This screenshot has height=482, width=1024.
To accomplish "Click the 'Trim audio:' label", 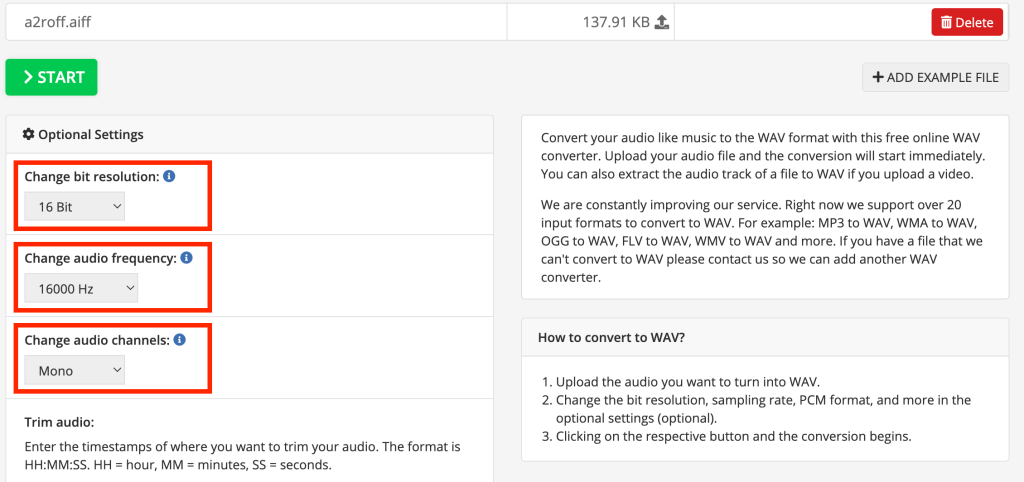I will point(59,423).
